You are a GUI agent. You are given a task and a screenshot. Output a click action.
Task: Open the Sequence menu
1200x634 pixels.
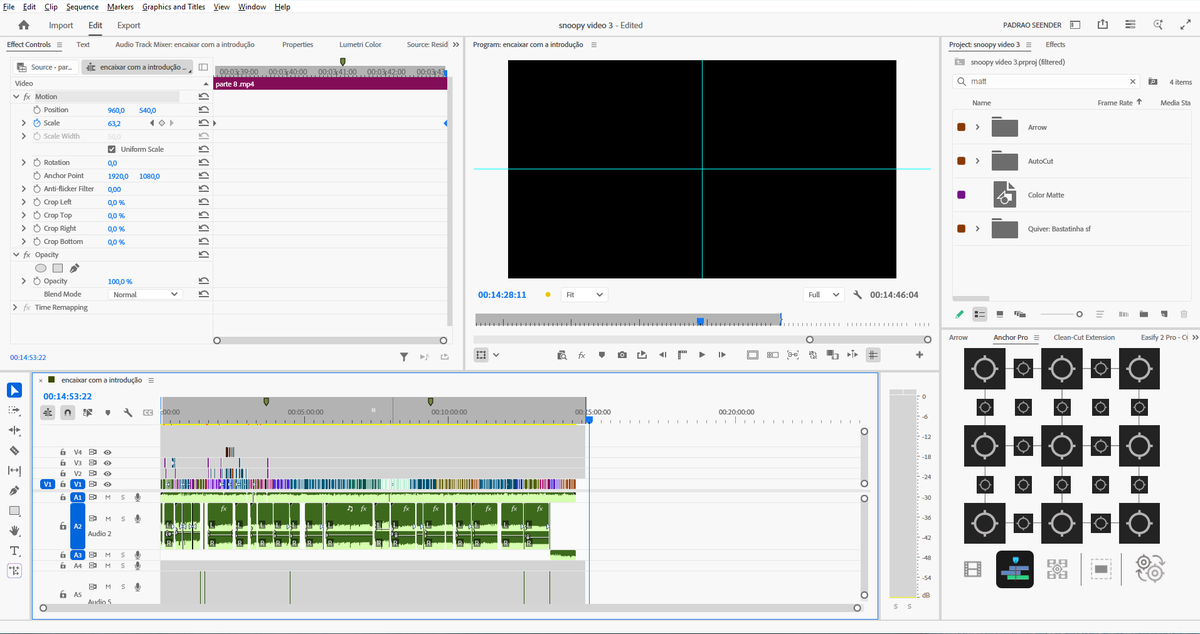click(x=81, y=6)
